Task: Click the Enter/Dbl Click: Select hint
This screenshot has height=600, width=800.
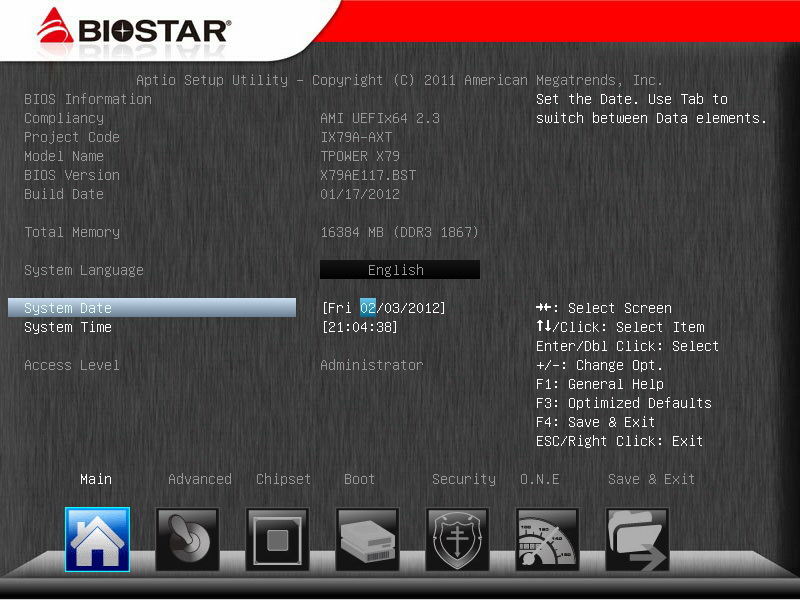Action: pos(627,346)
